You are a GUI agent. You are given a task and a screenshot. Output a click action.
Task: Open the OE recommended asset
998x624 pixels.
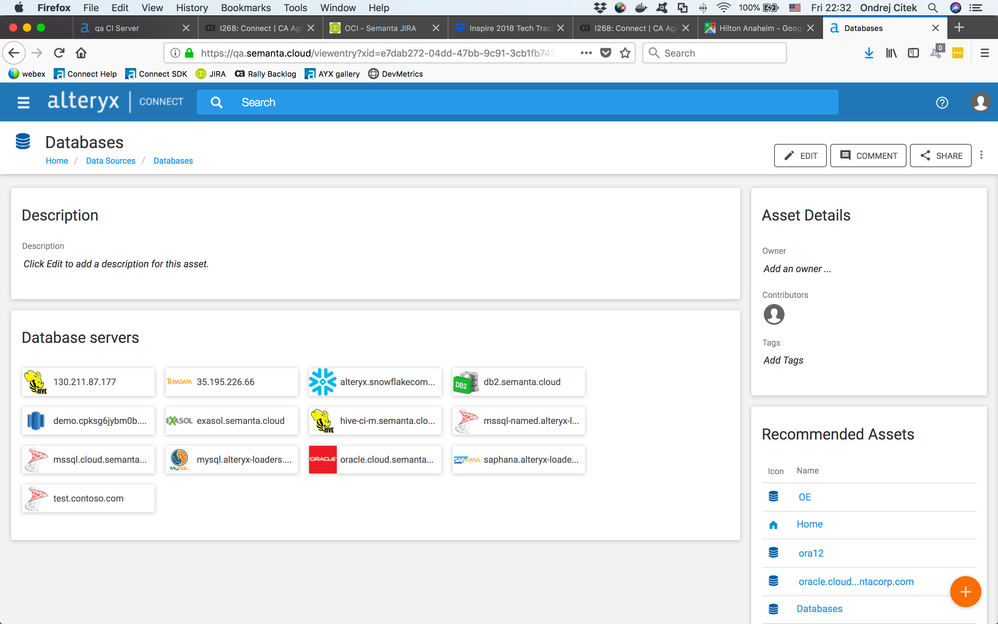805,497
